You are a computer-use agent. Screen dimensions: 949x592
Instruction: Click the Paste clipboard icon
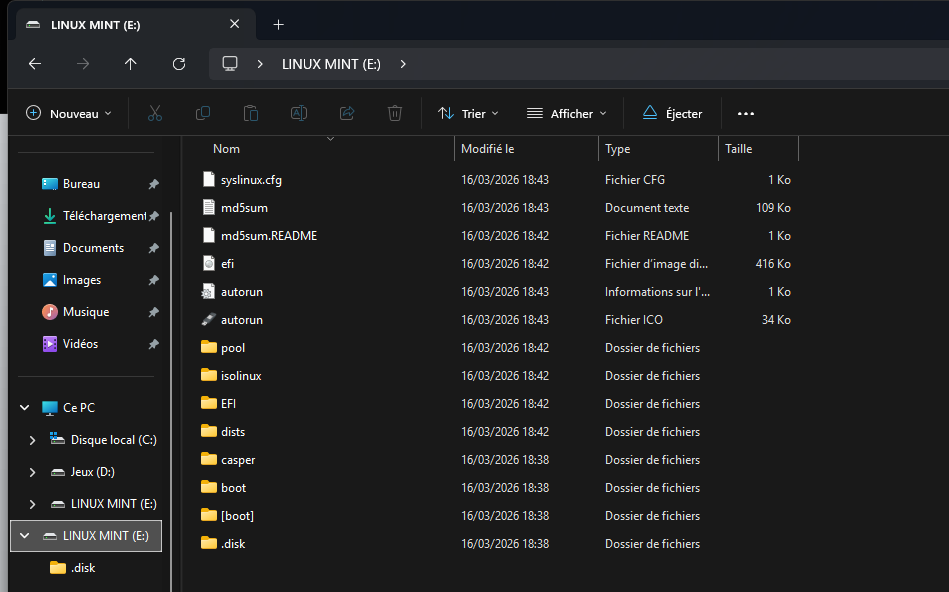pos(251,114)
